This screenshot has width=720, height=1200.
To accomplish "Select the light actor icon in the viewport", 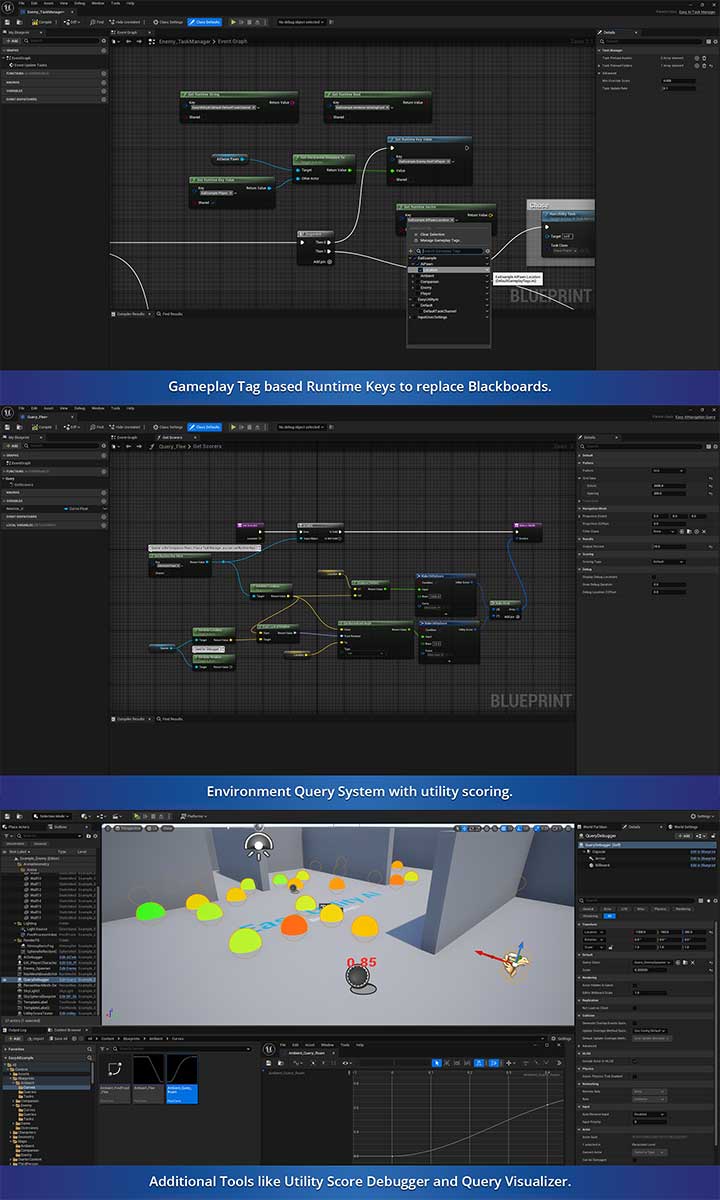I will [x=258, y=848].
